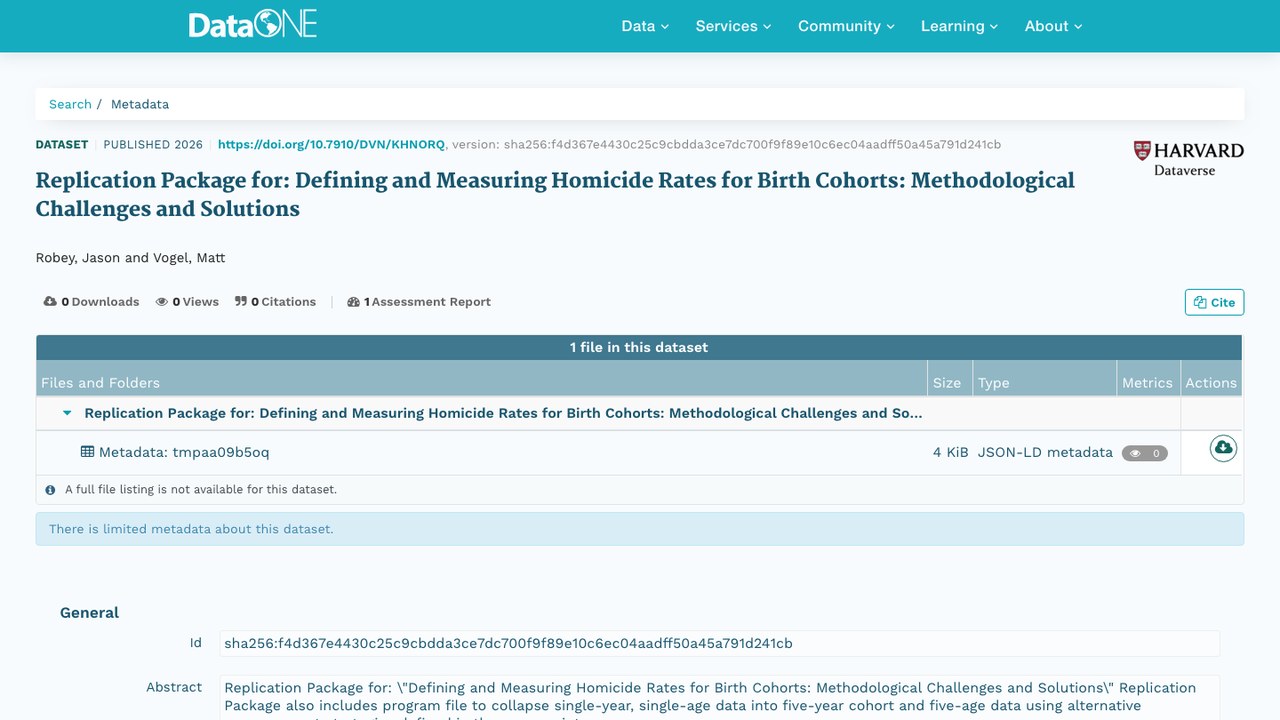Click the info icon beside full file listing note
1280x720 pixels.
[51, 490]
